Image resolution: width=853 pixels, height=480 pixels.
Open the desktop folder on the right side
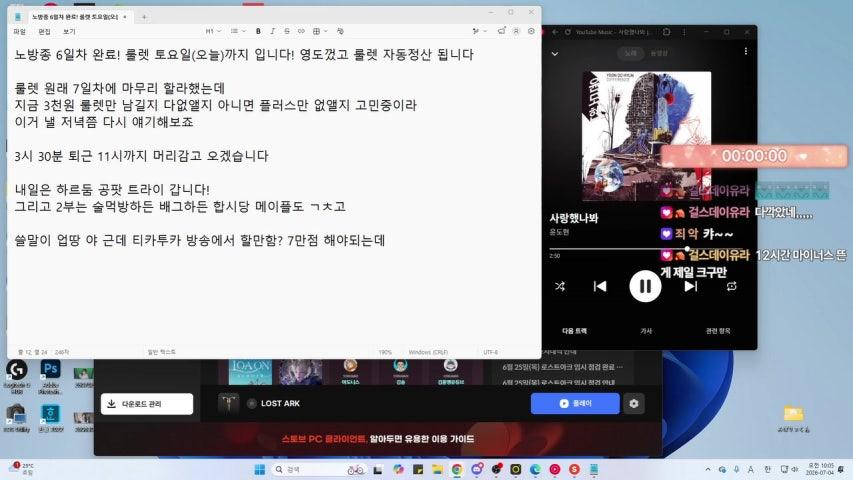tap(793, 418)
